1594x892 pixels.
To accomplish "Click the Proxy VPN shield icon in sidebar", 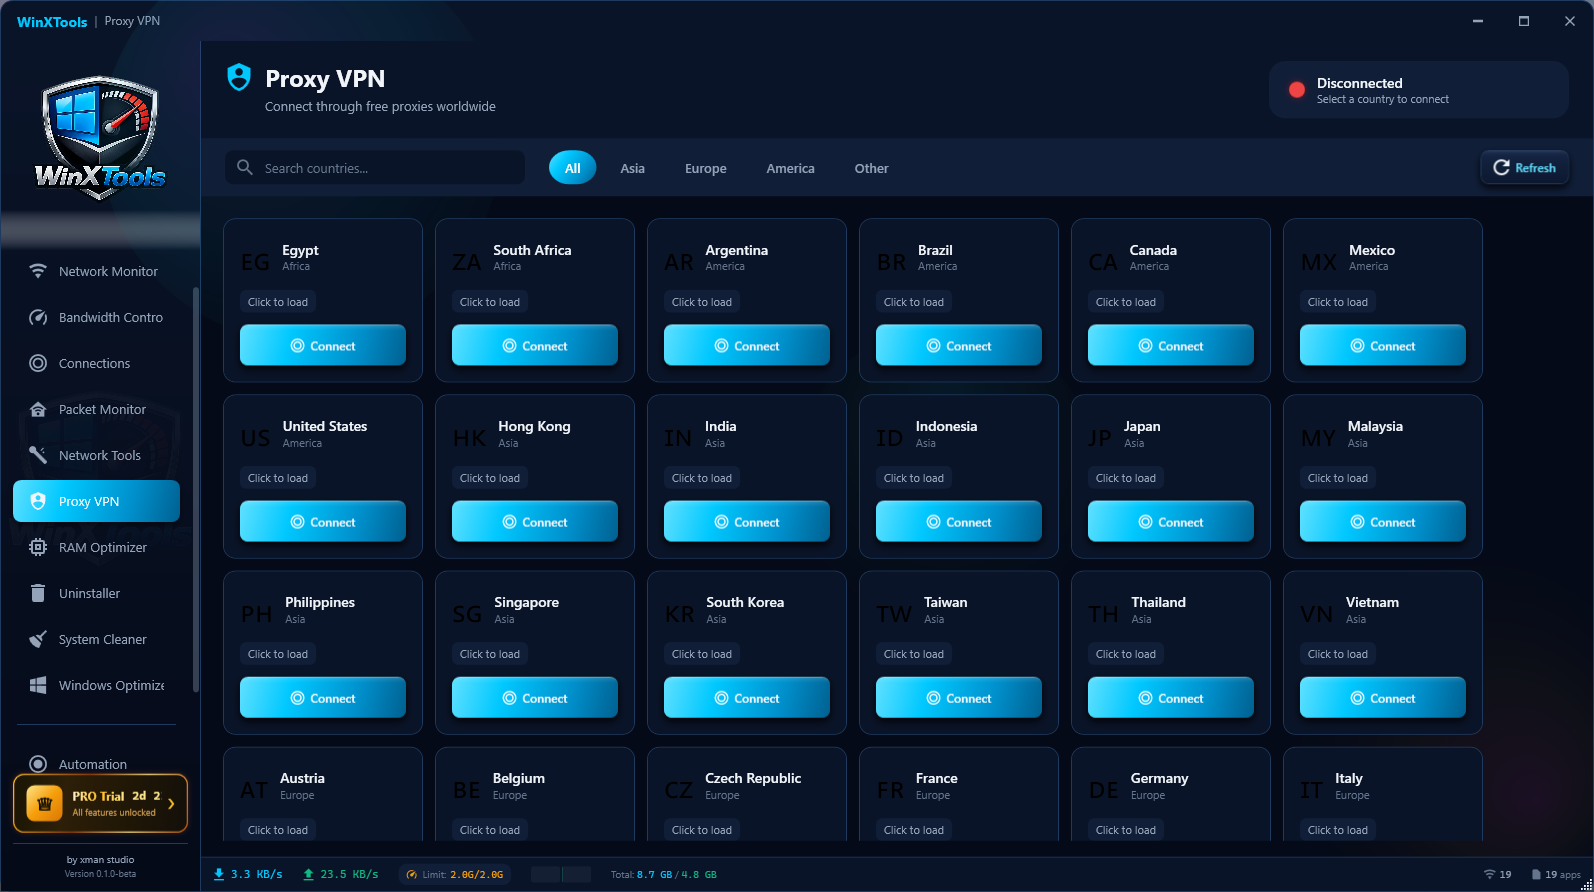I will 38,501.
